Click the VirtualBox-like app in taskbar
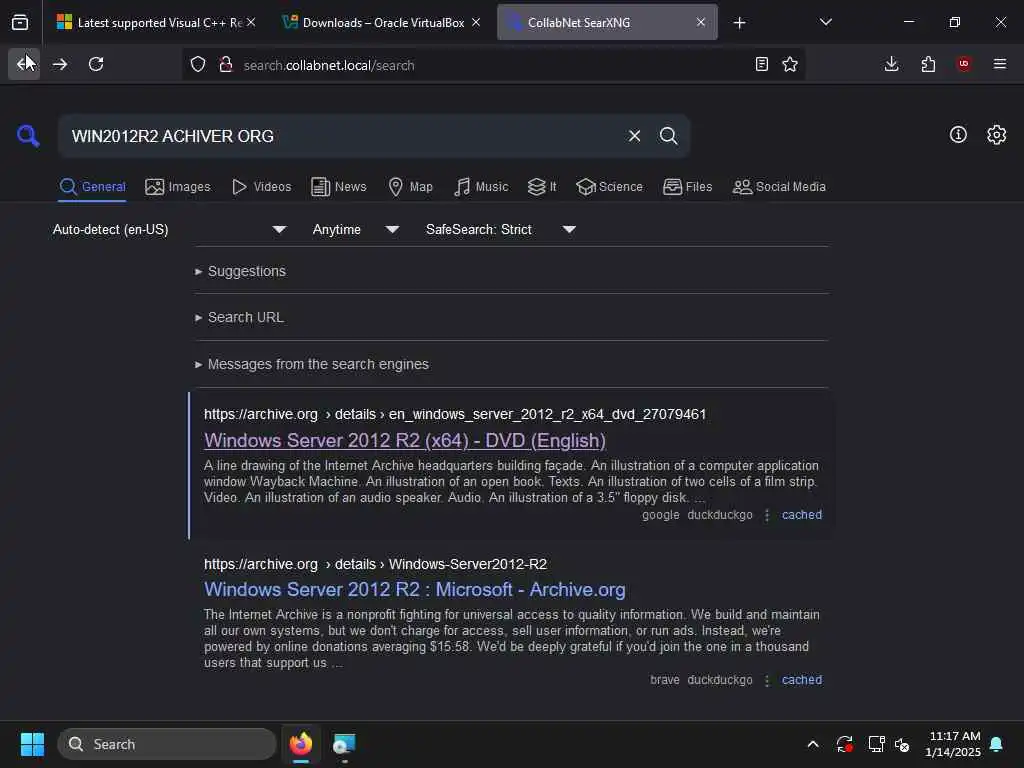This screenshot has height=768, width=1024. coord(344,744)
